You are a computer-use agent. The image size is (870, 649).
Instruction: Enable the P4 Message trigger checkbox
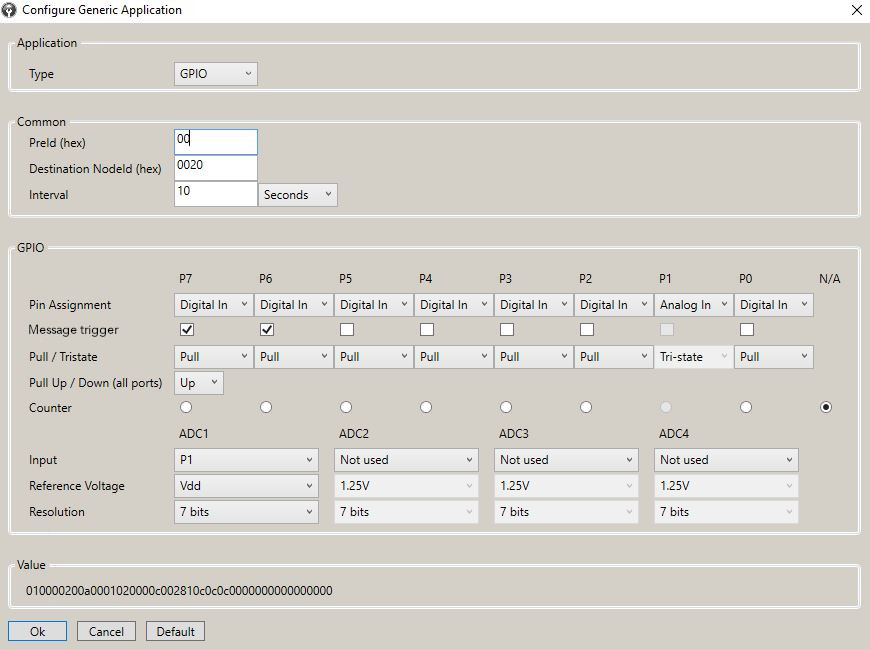(x=427, y=329)
